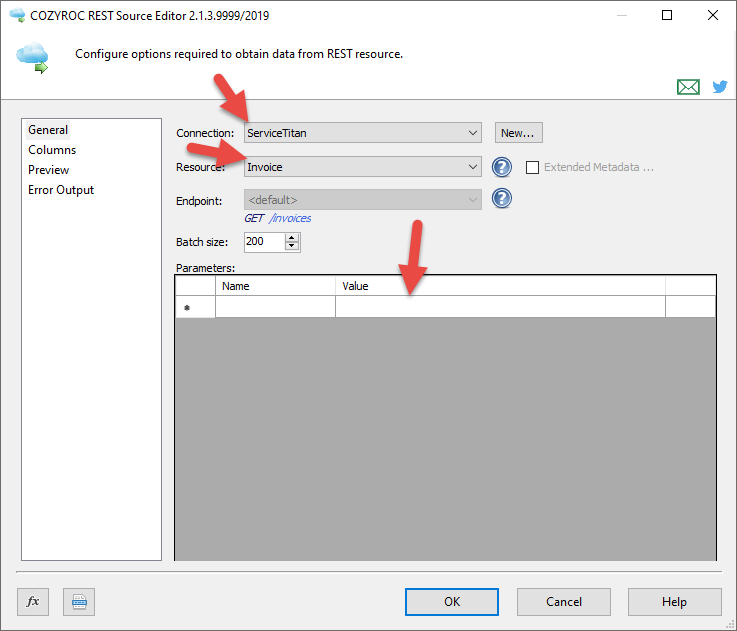
Task: Select the new-row asterisk header
Action: click(196, 307)
